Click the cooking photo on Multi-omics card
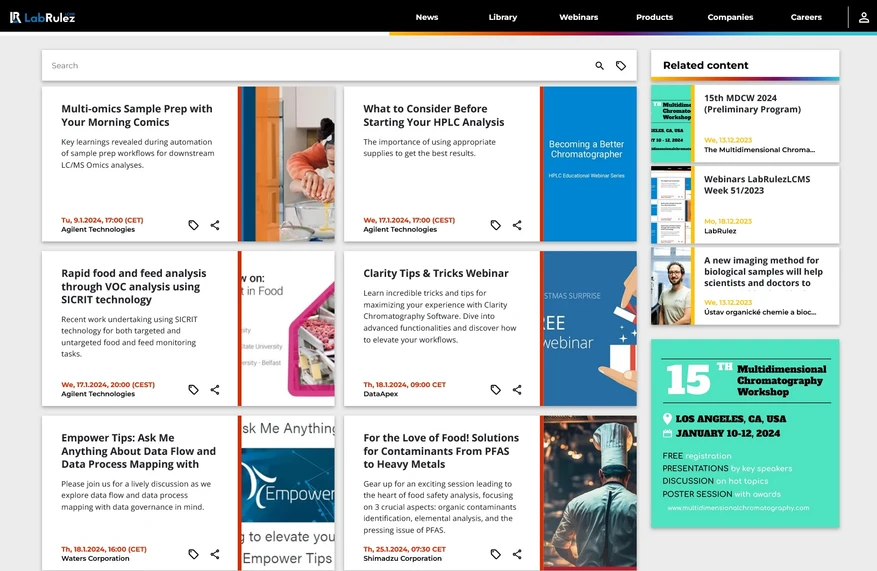The width and height of the screenshot is (877, 571). pyautogui.click(x=288, y=164)
